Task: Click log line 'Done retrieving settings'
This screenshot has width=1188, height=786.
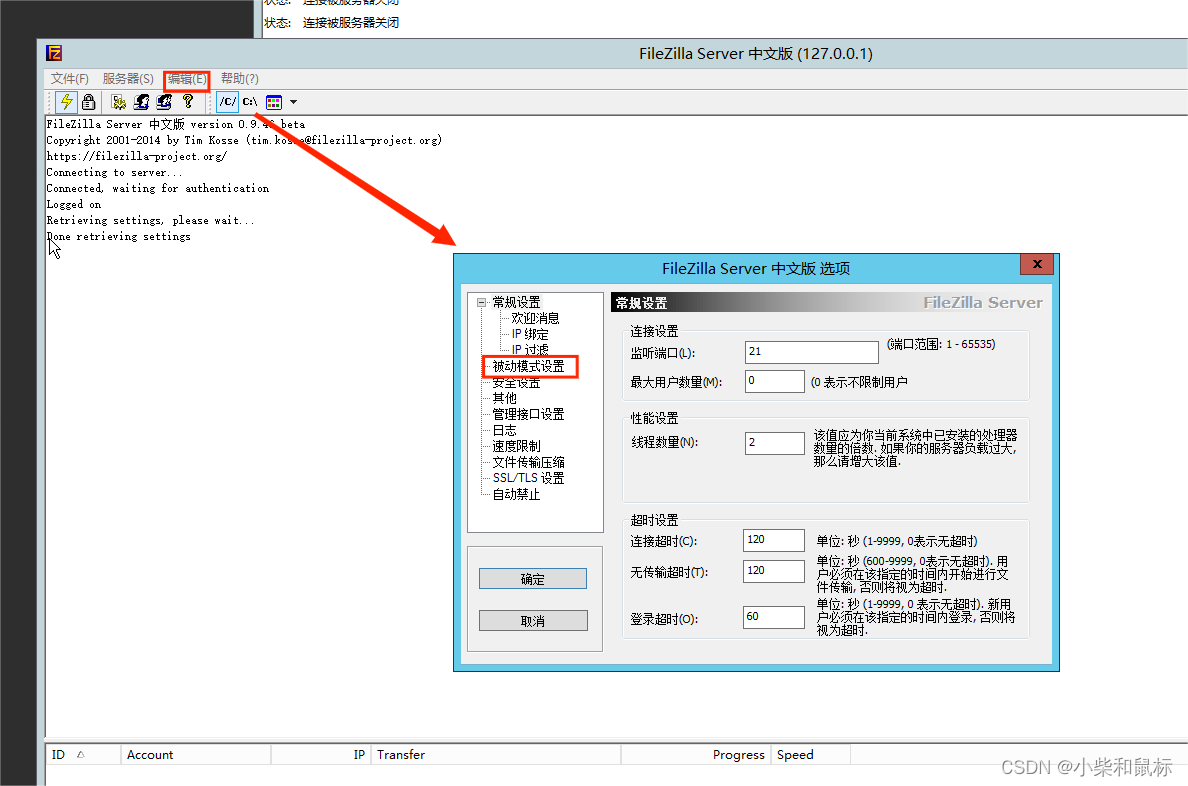Action: click(119, 236)
